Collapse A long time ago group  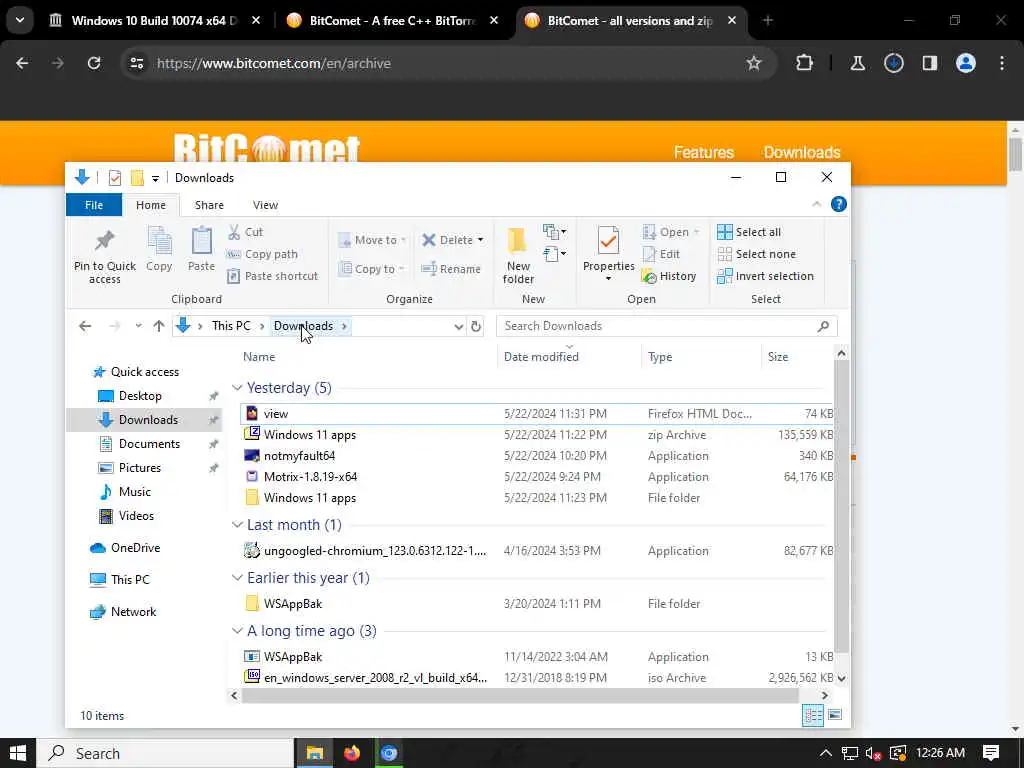(237, 631)
